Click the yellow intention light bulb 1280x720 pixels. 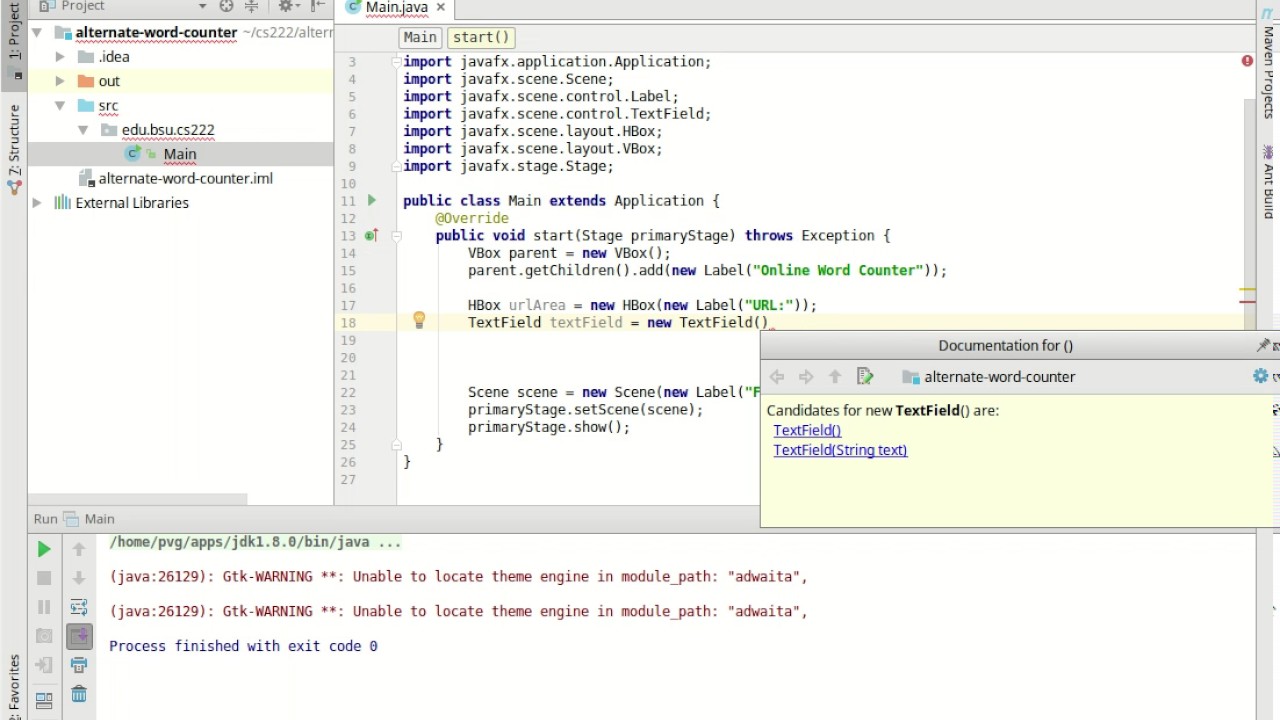click(419, 320)
